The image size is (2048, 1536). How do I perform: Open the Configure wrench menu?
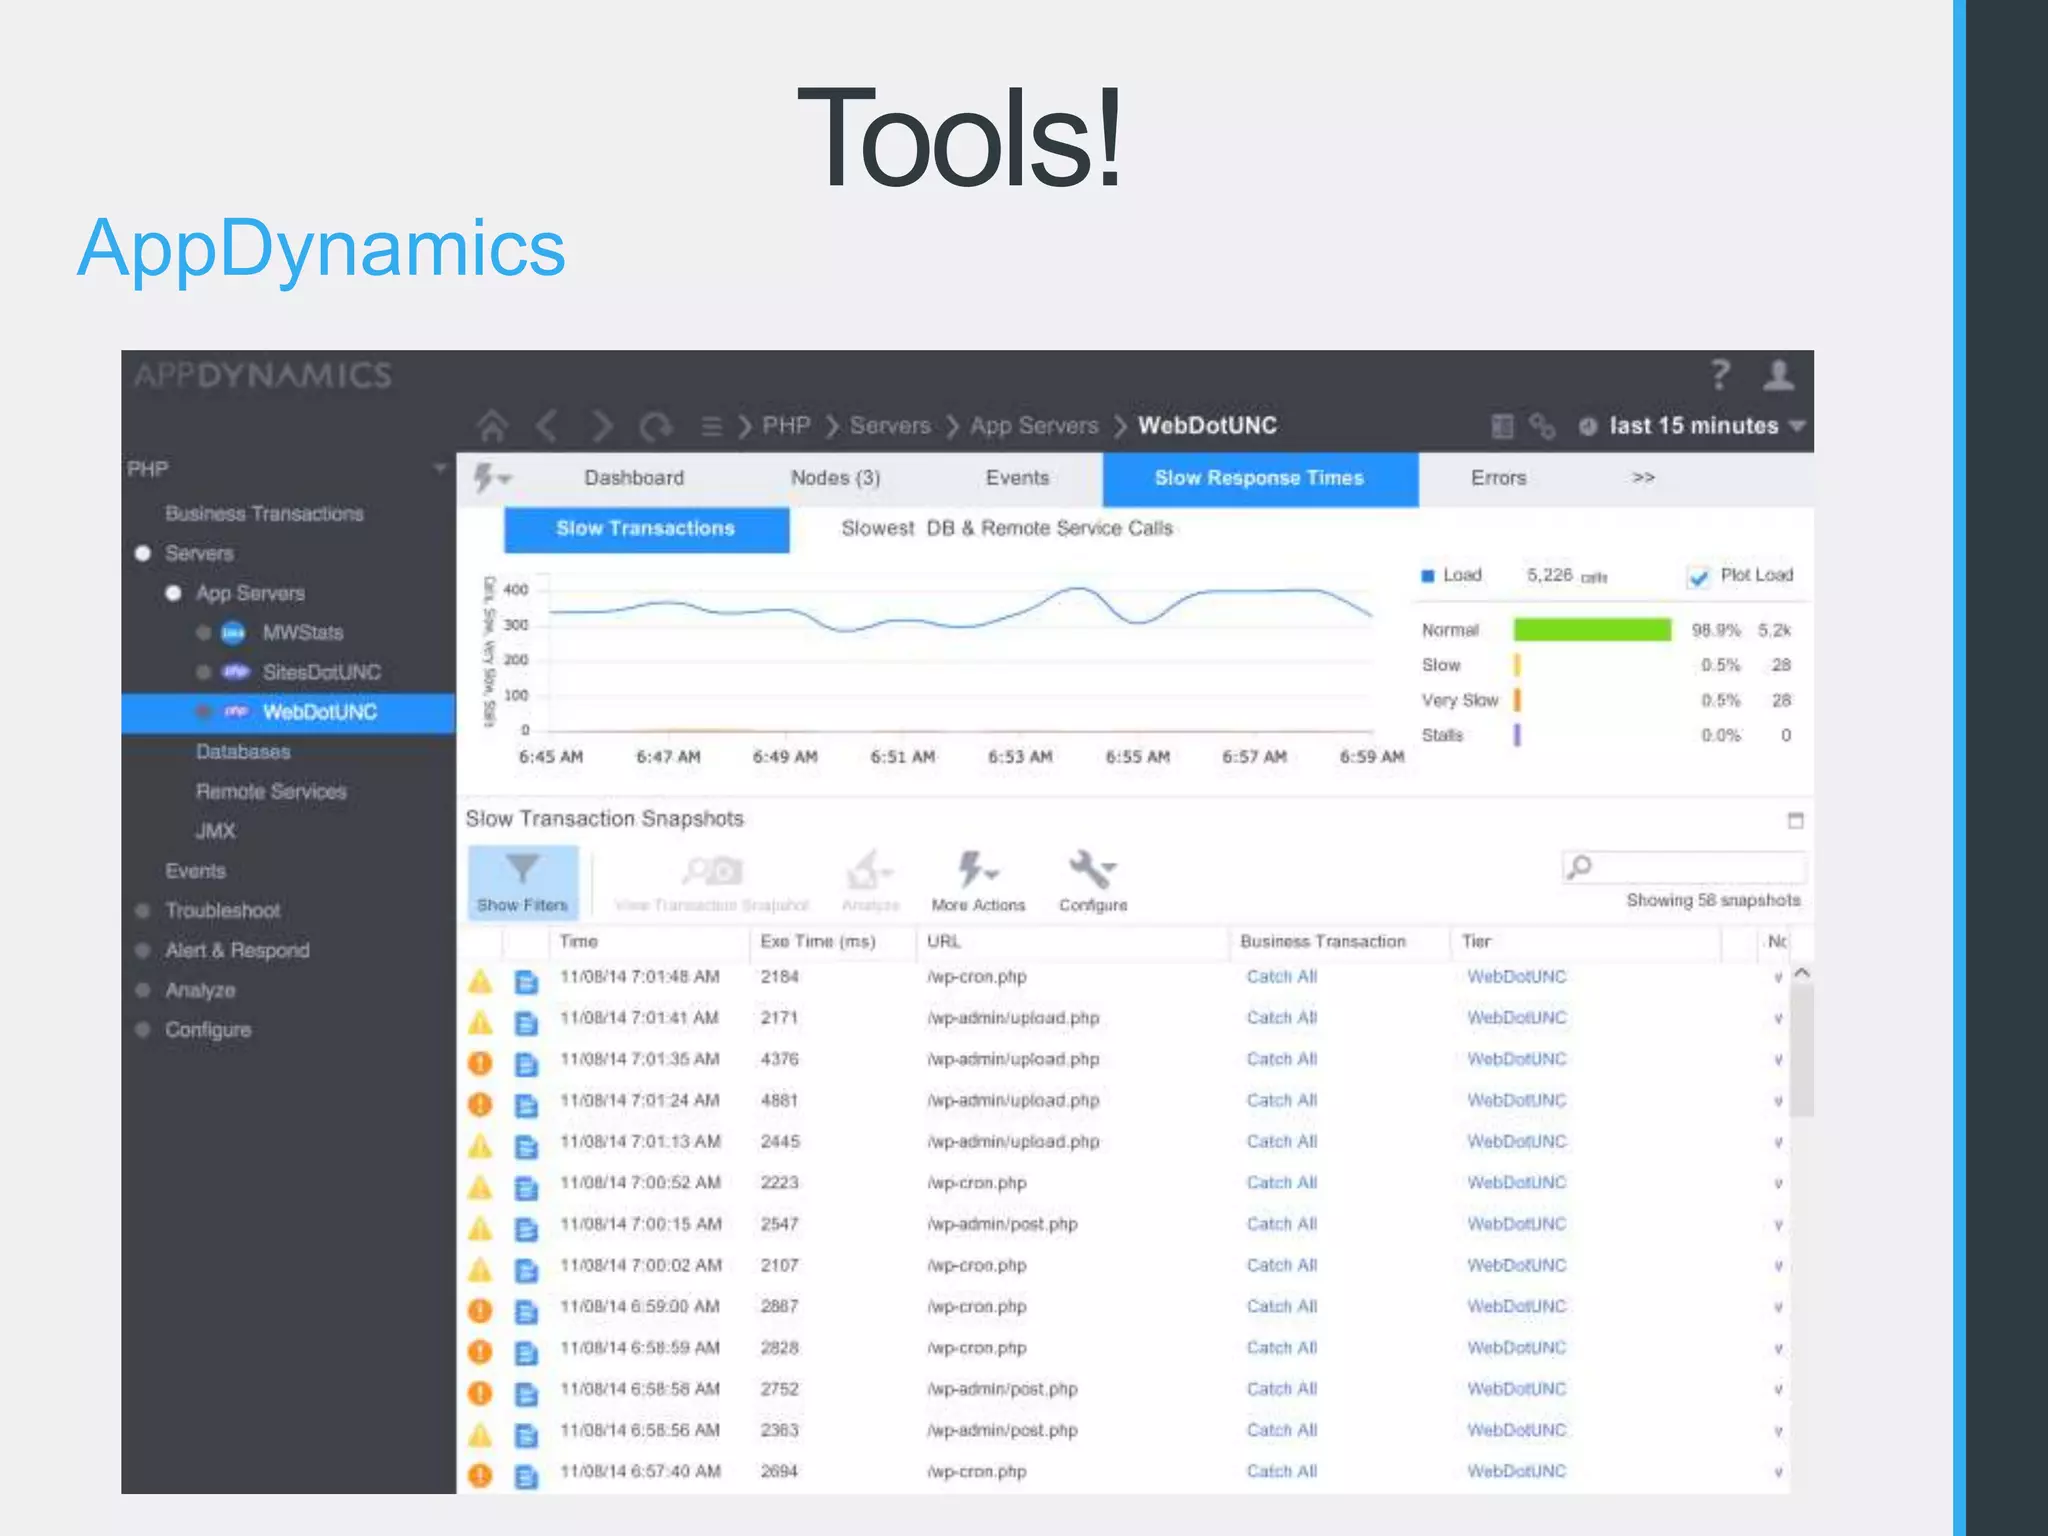[1093, 881]
